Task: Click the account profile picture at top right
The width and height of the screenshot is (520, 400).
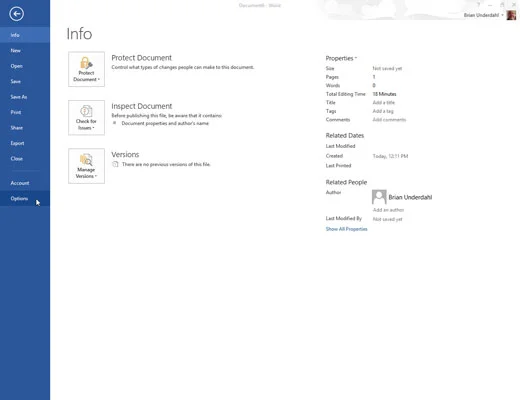Action: click(511, 15)
